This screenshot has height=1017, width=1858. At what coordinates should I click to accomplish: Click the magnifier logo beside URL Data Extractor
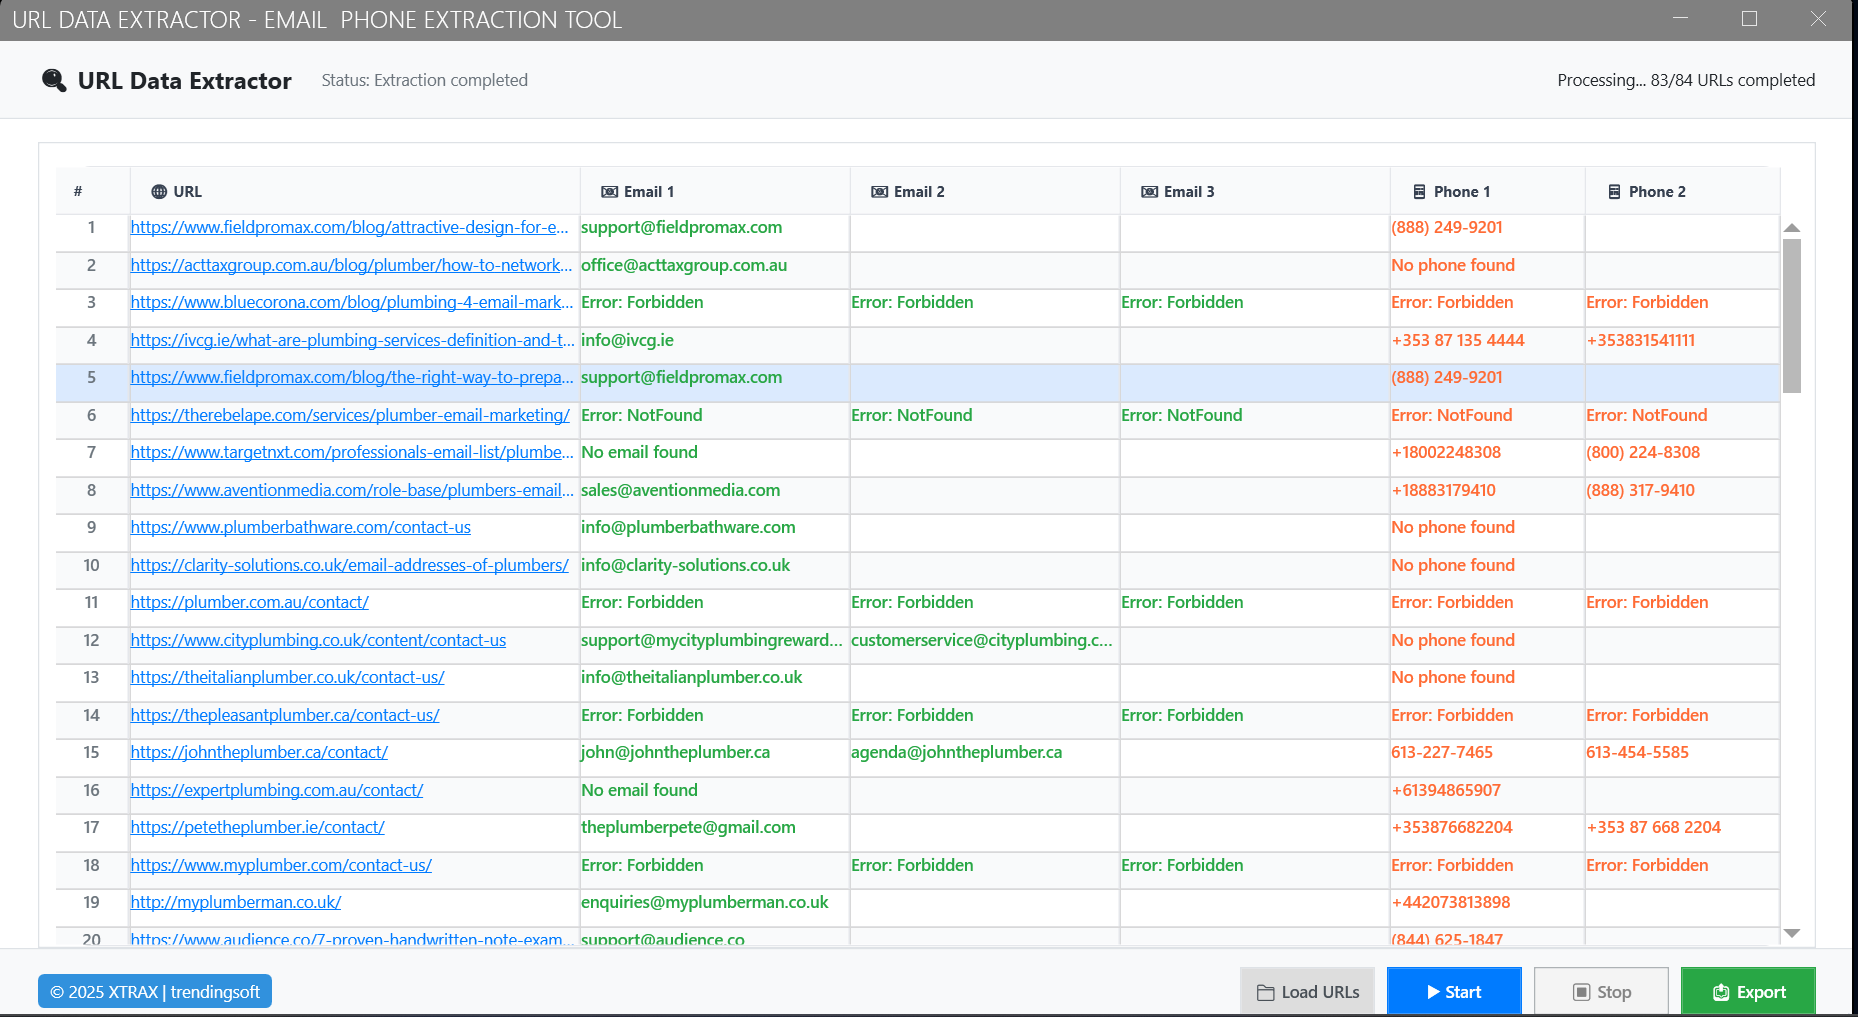[x=54, y=80]
